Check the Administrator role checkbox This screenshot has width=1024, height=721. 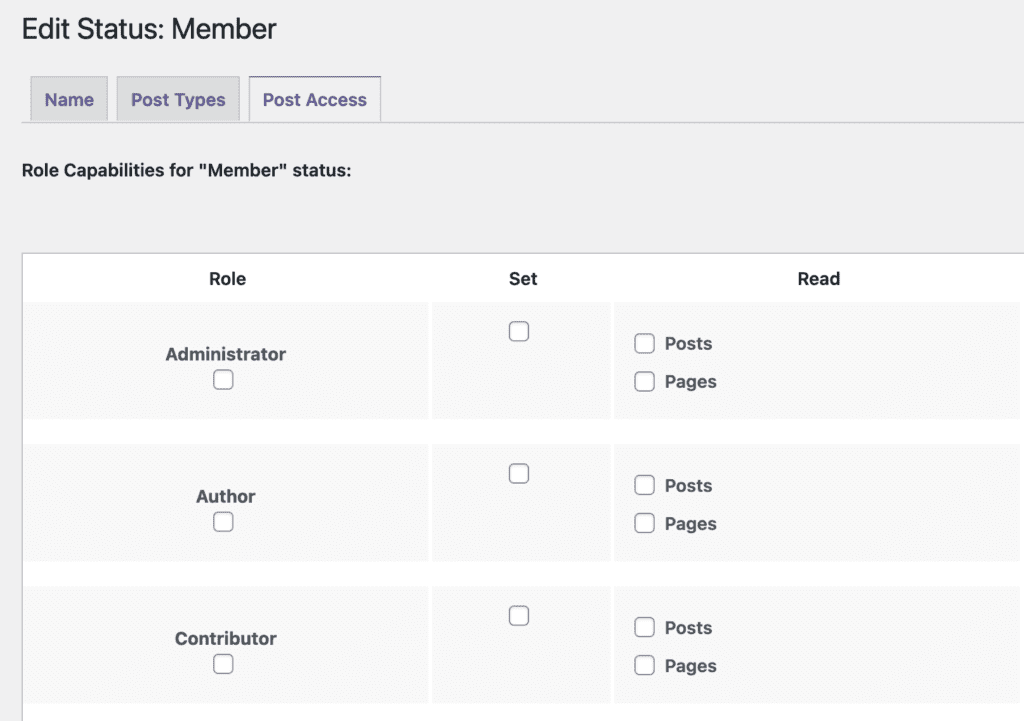pyautogui.click(x=223, y=379)
